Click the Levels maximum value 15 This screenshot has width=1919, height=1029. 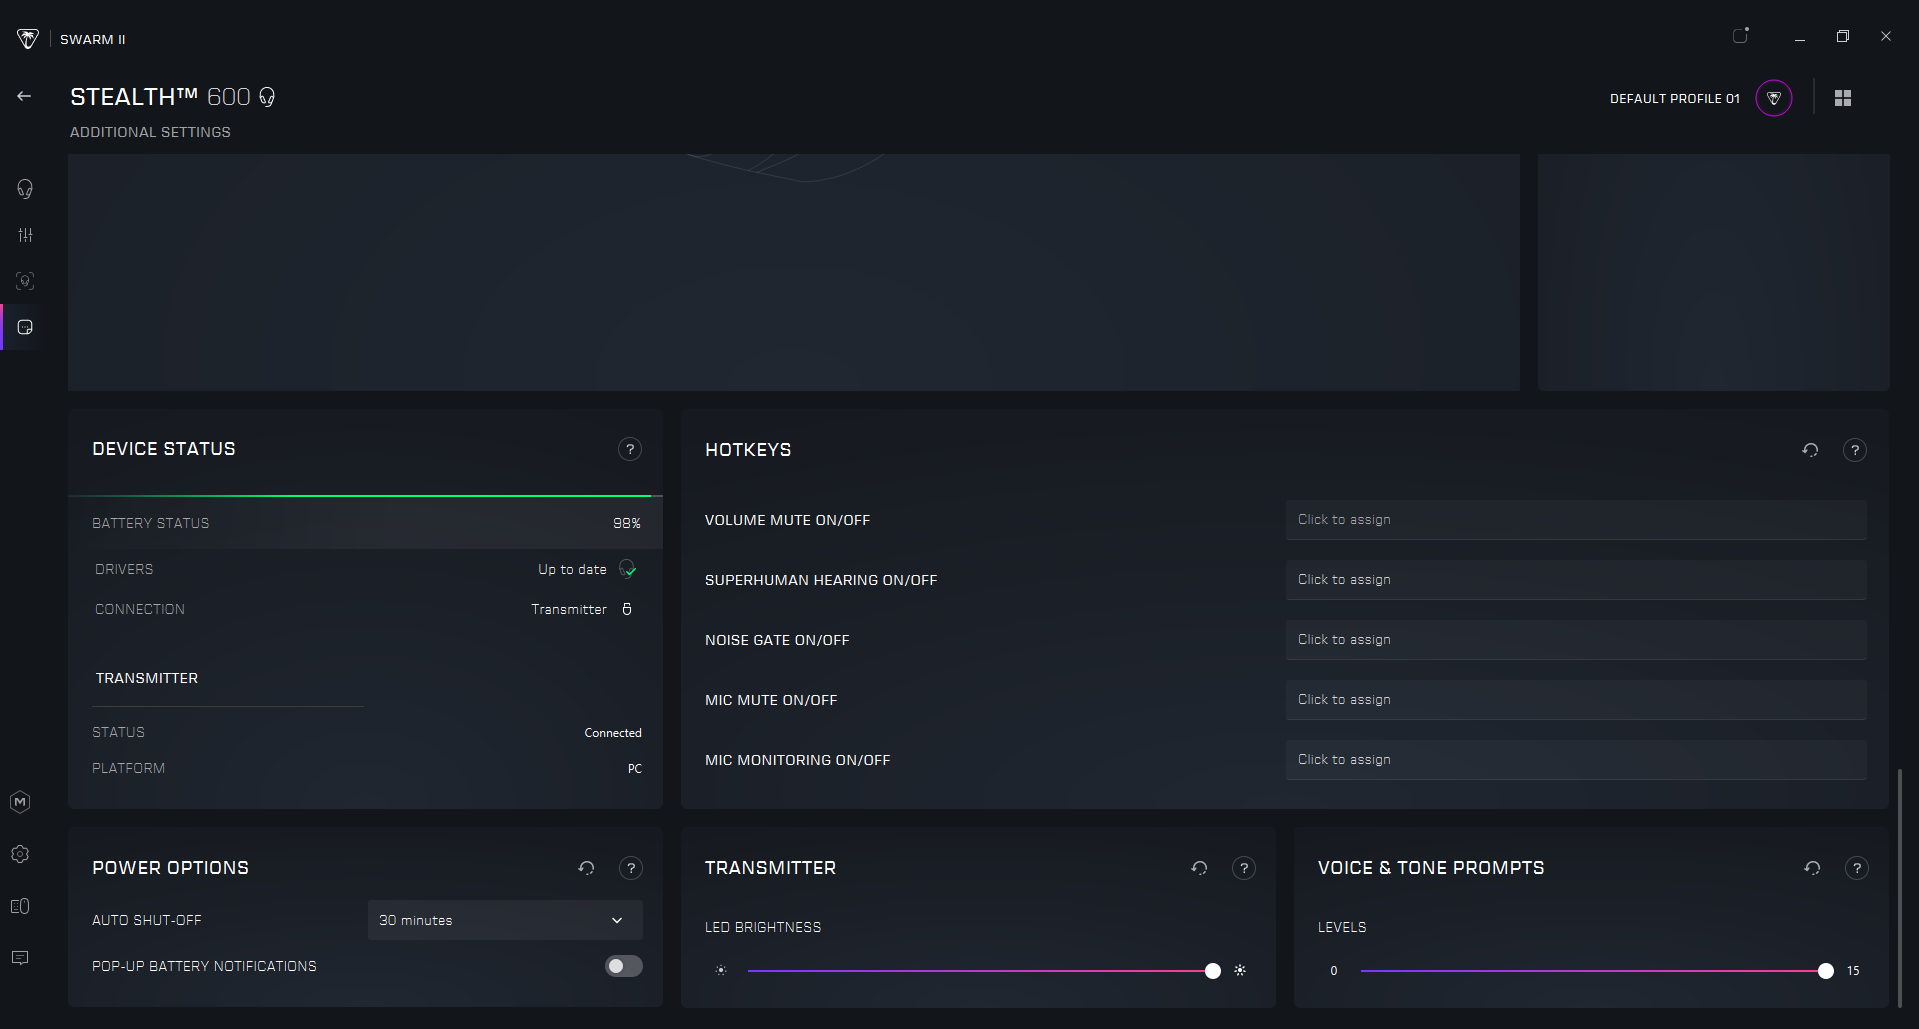[1853, 971]
